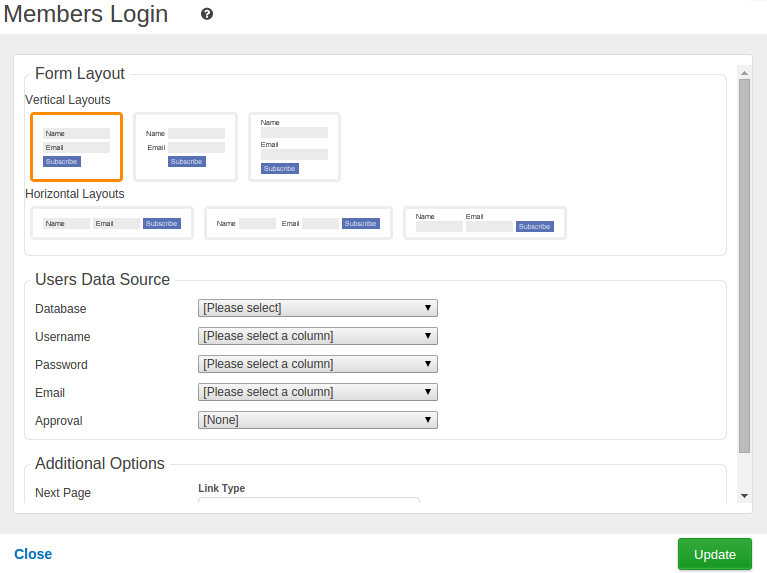The width and height of the screenshot is (767, 573).
Task: Click the Additional Options section heading
Action: (100, 464)
